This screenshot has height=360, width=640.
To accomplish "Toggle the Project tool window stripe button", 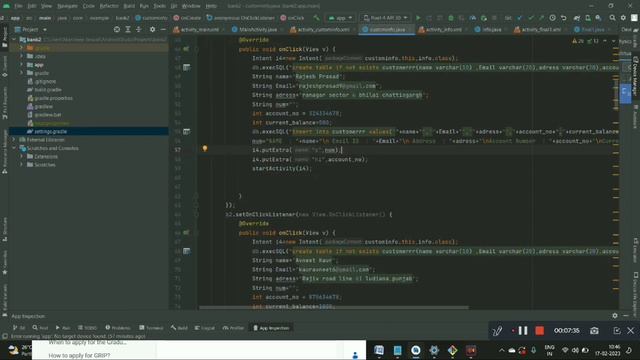I will click(x=4, y=37).
